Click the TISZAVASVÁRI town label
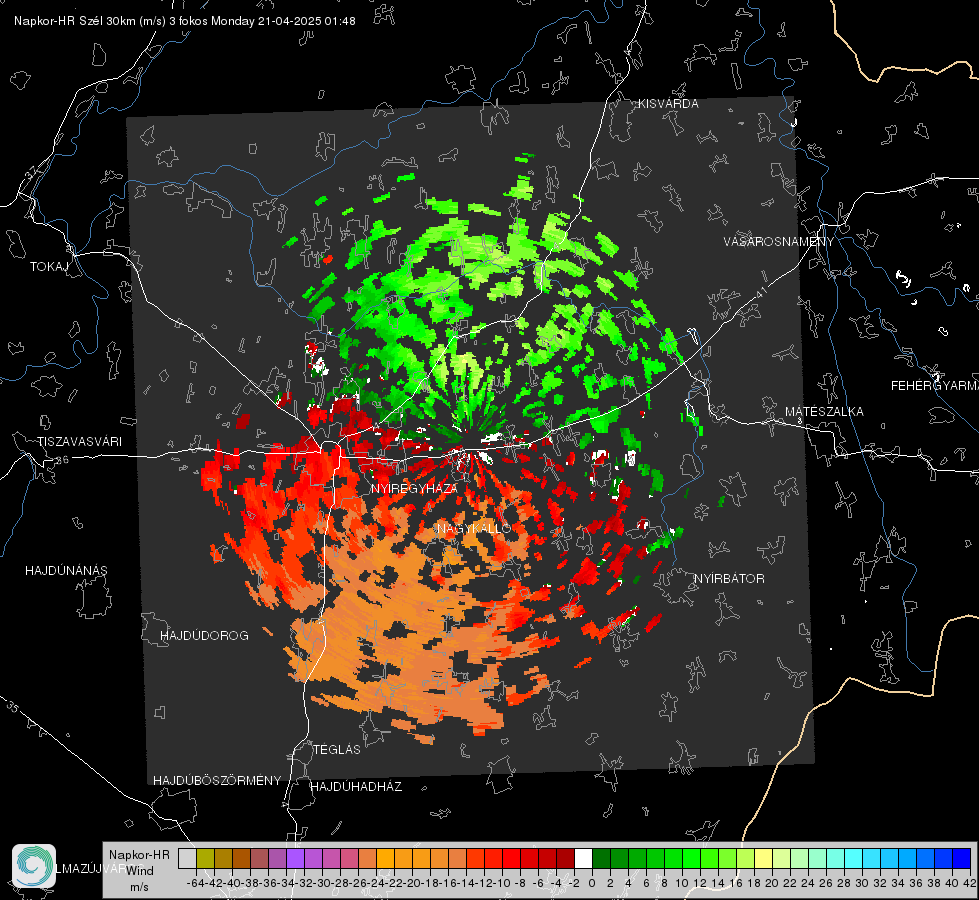Image resolution: width=979 pixels, height=900 pixels. pyautogui.click(x=79, y=442)
